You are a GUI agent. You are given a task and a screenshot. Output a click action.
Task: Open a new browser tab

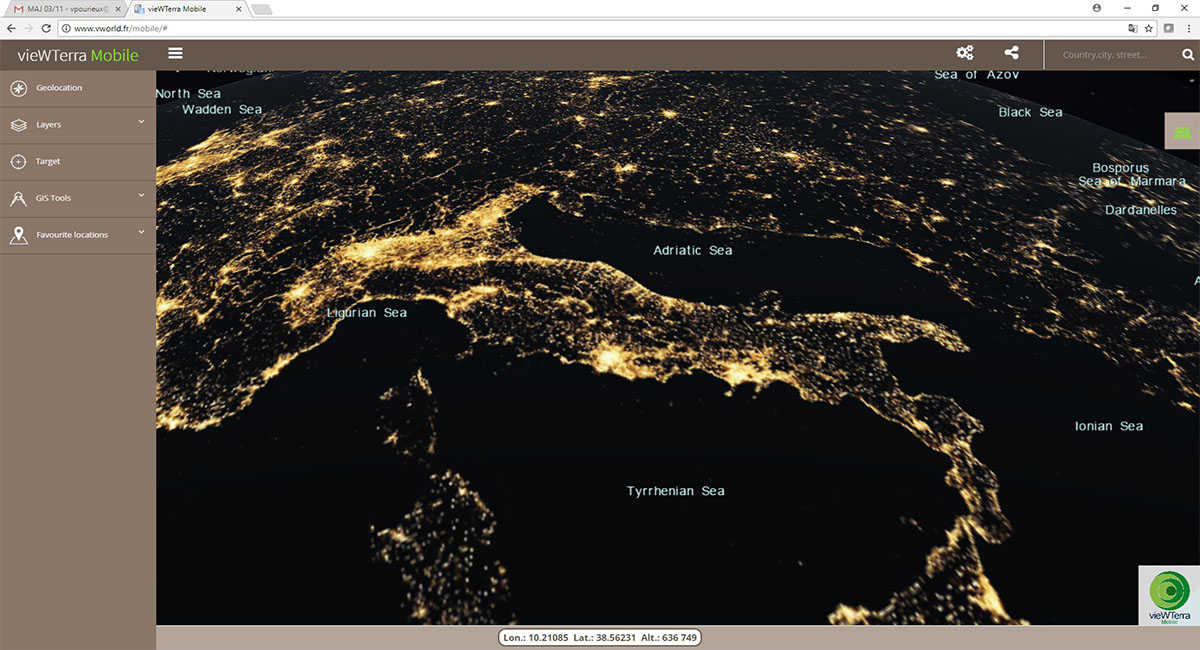point(262,9)
